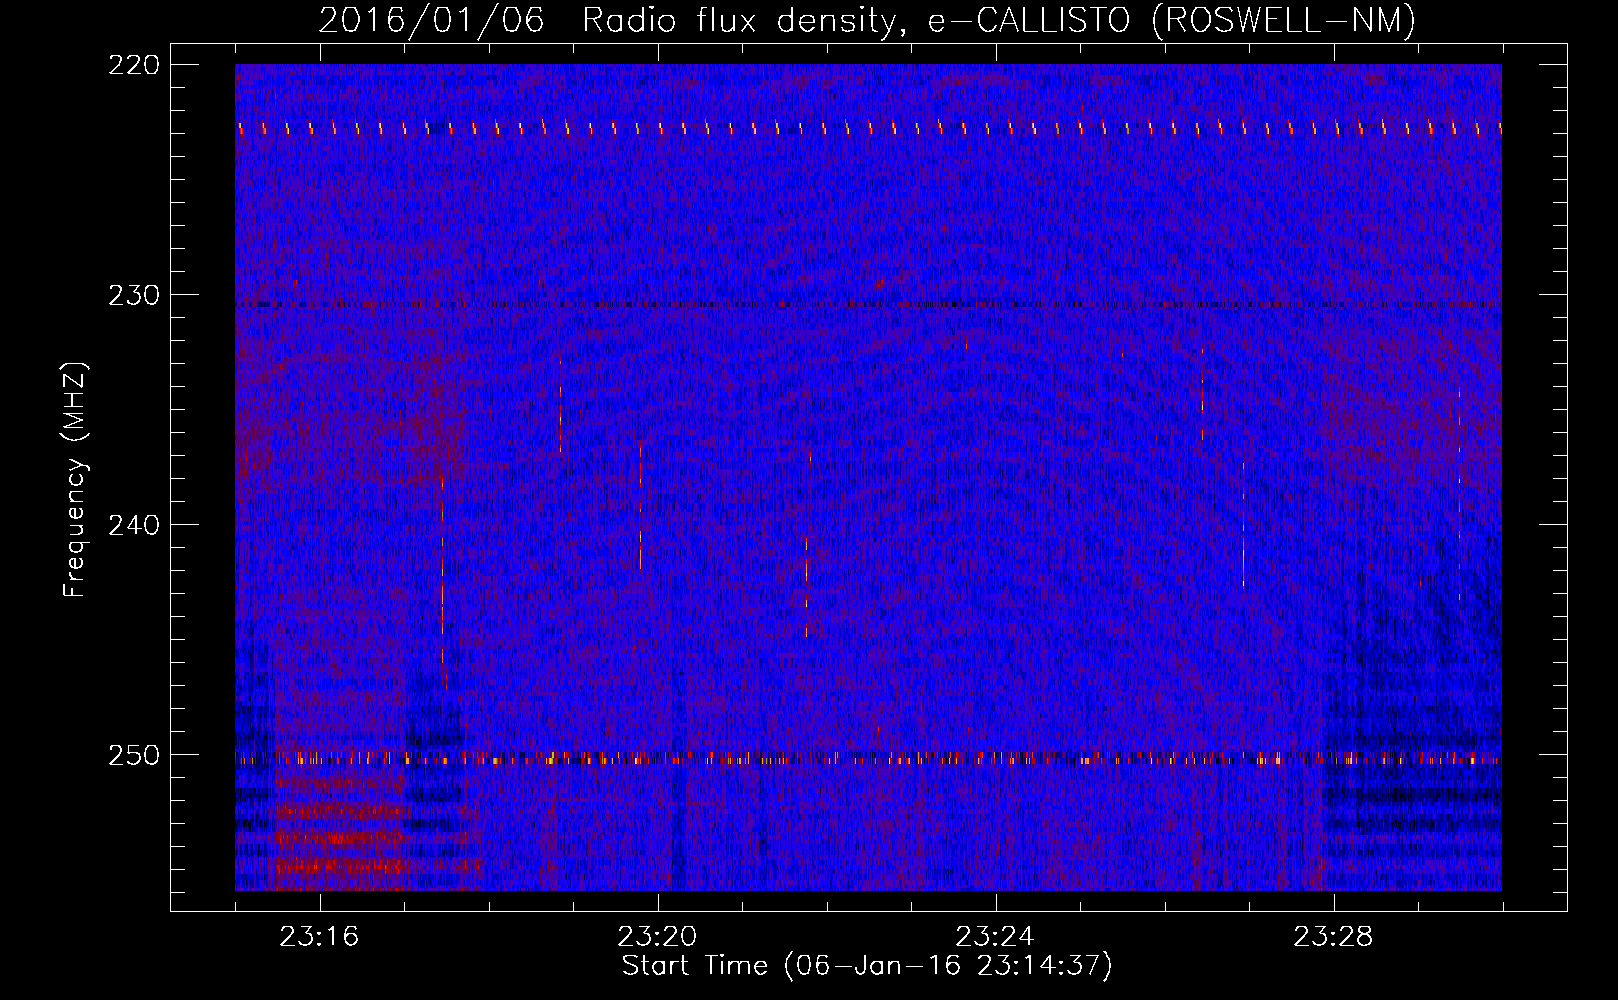Click the plot title "2016/01/06 Radio flux density, e-CALLISTO (ROSWELL-NM)"

(867, 20)
